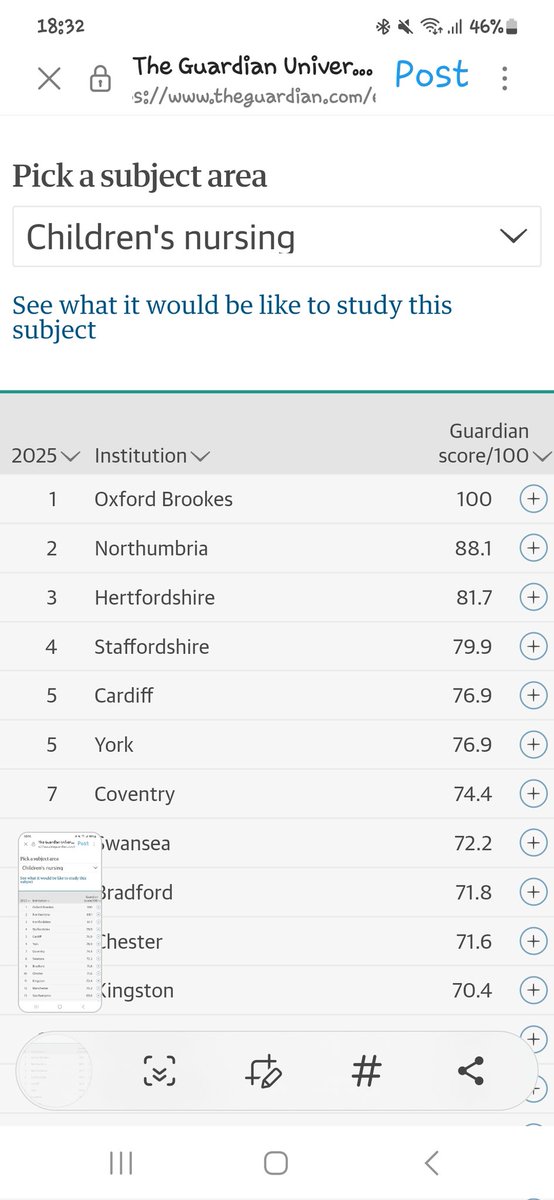Sort by Institution column header

point(152,456)
